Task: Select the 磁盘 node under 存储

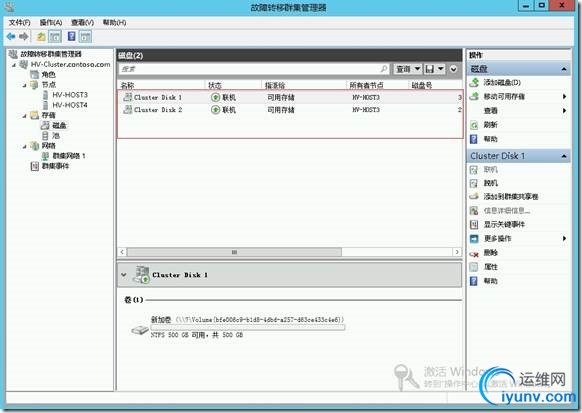Action: click(59, 125)
